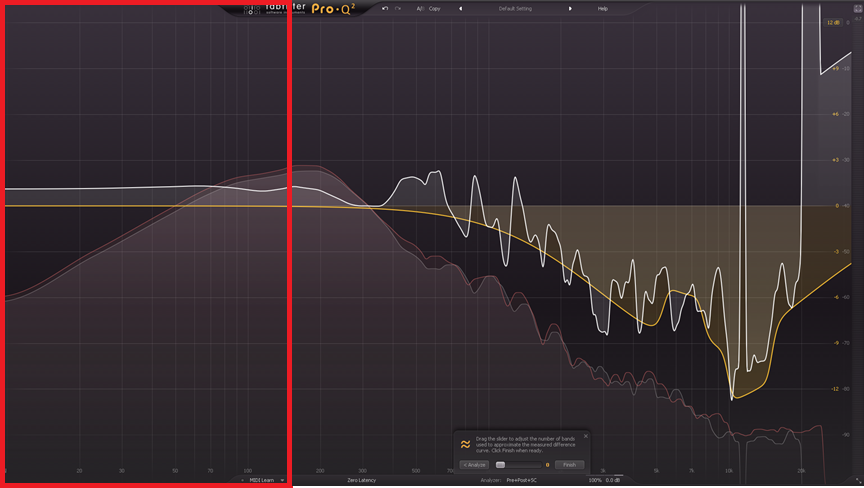Image resolution: width=864 pixels, height=488 pixels.
Task: Toggle the A/B state switch
Action: point(420,8)
